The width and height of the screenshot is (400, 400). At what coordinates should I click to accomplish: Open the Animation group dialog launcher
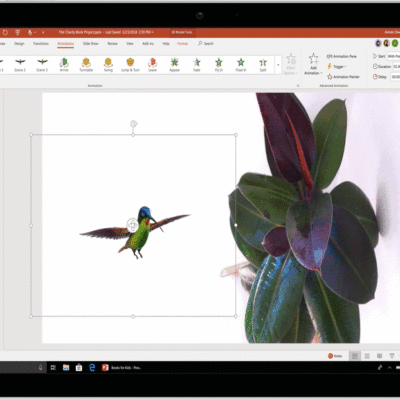(x=298, y=86)
